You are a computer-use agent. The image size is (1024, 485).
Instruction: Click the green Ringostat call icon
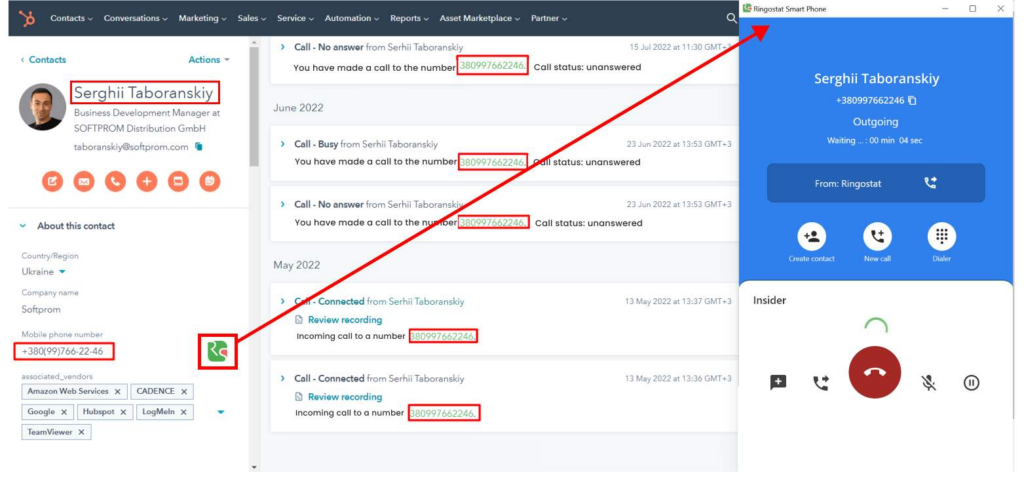(217, 351)
